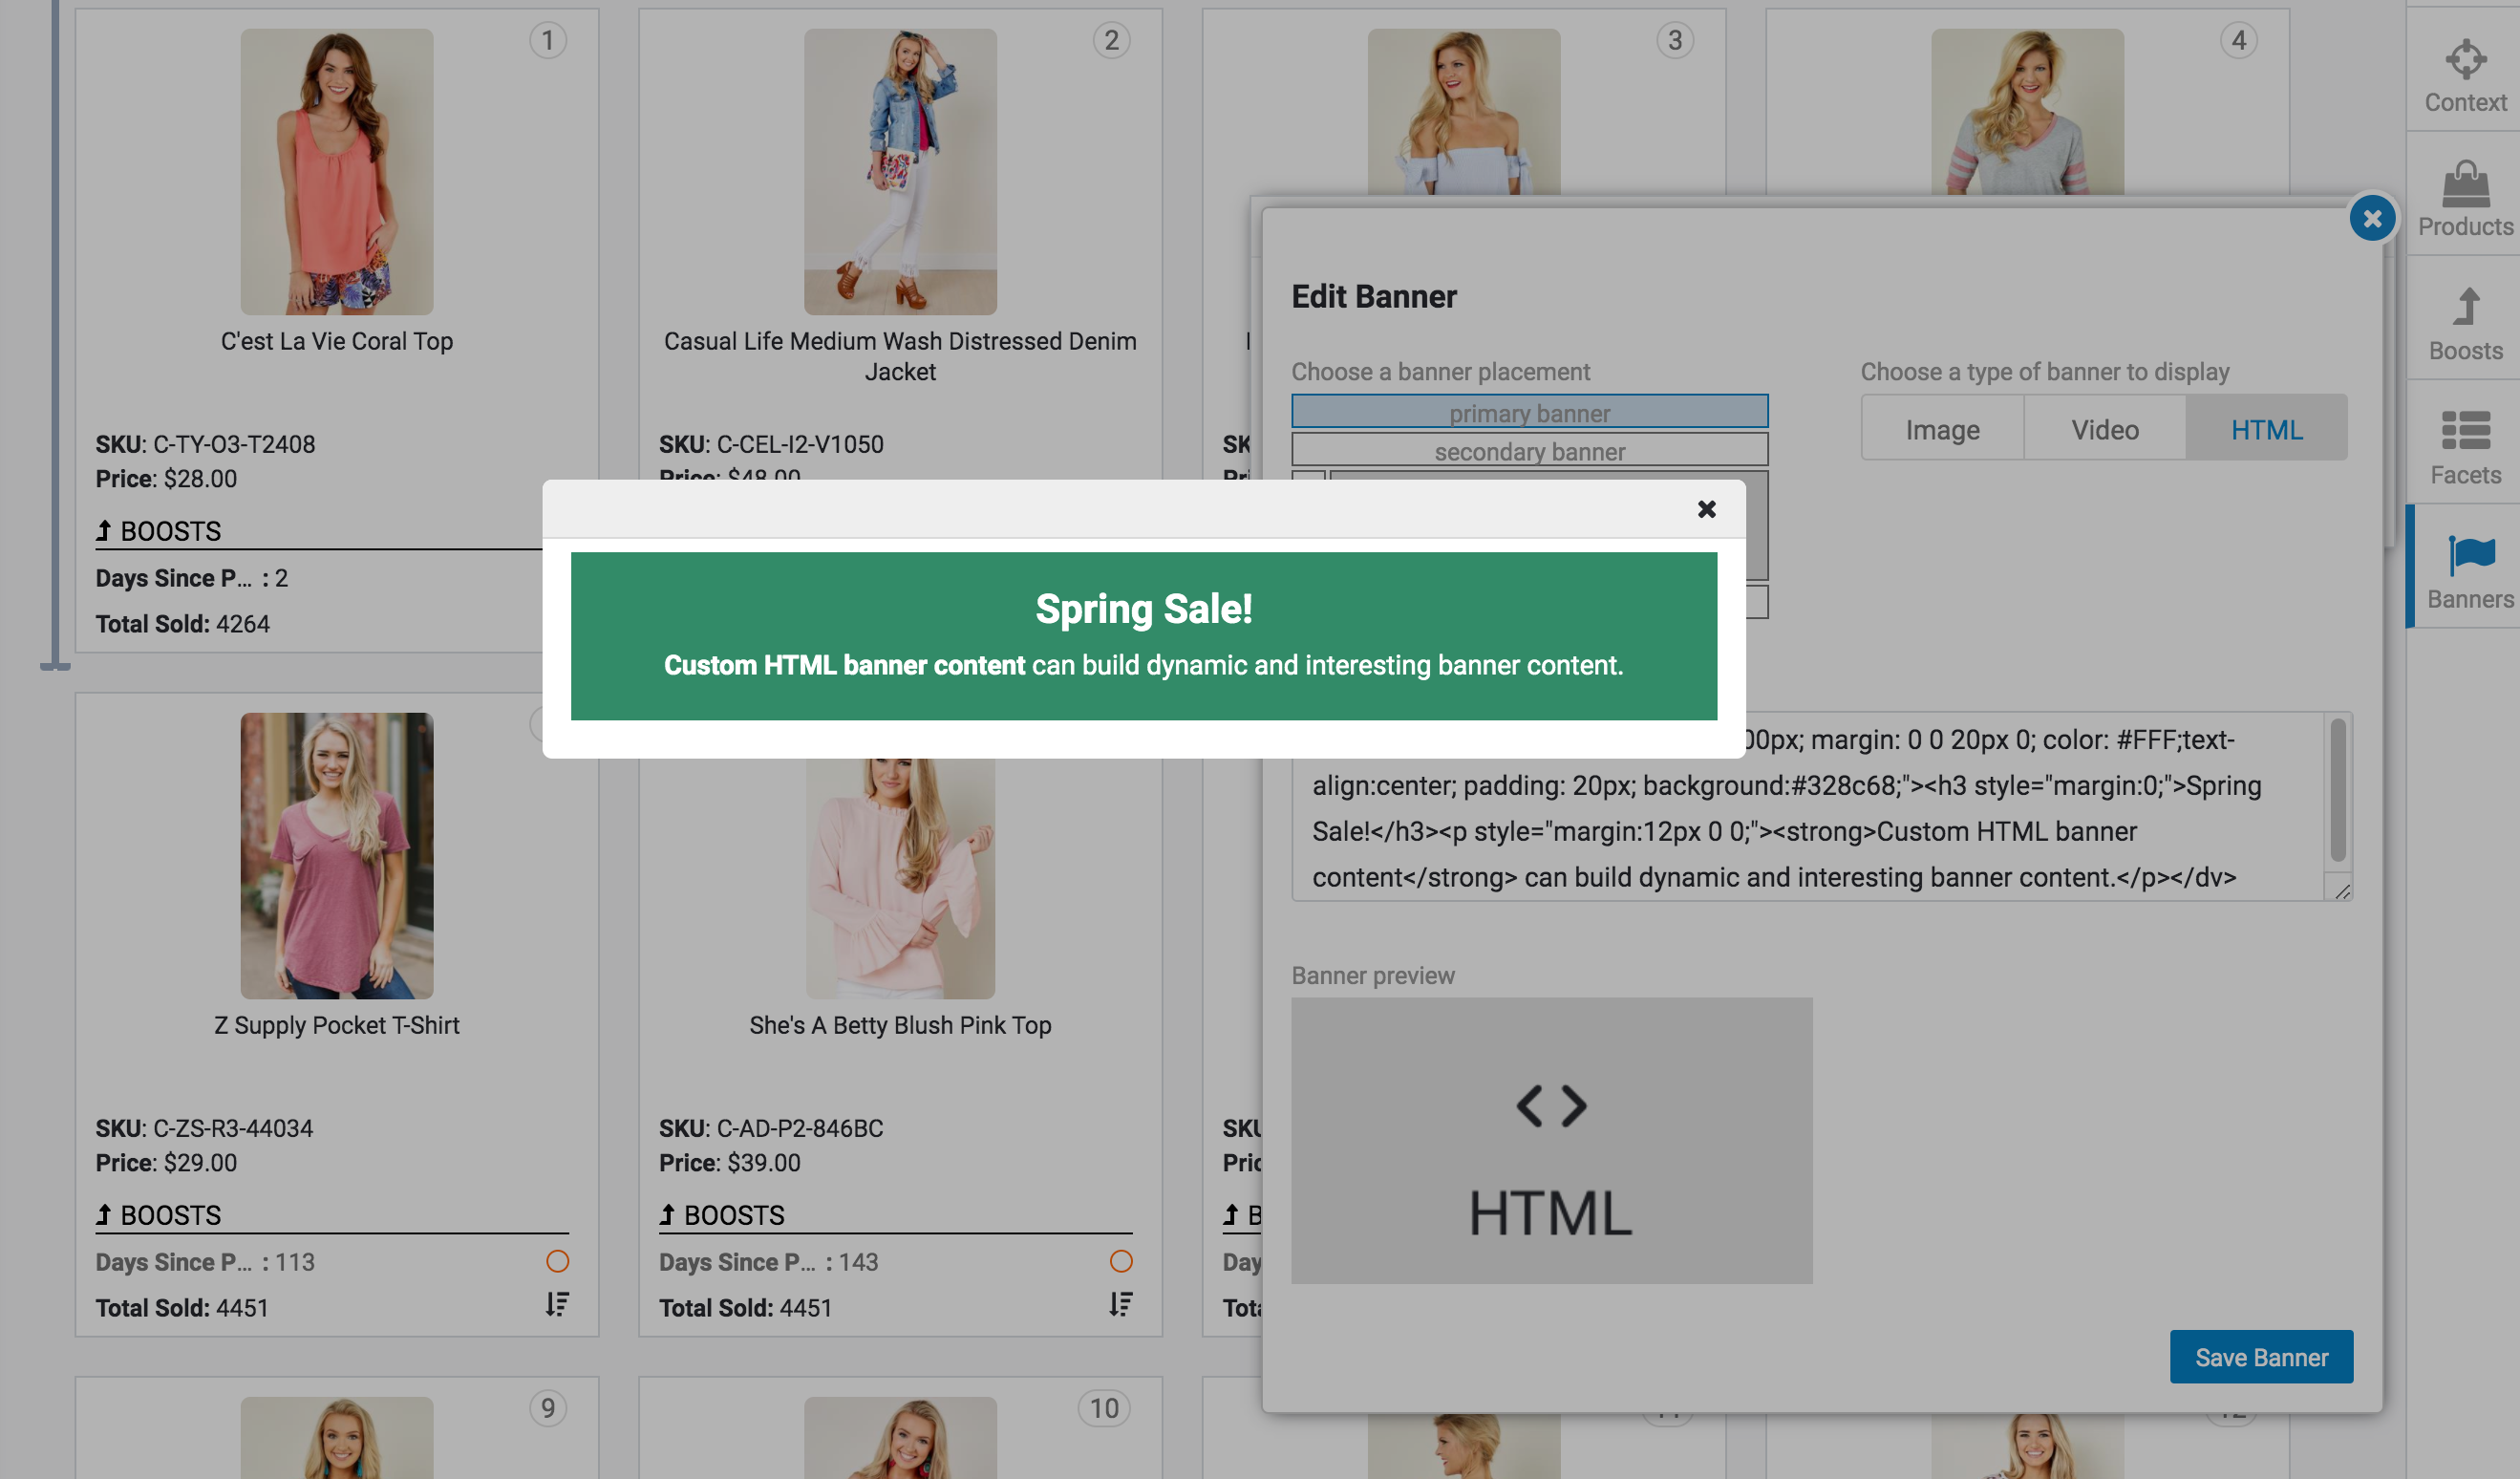
Task: Switch banner type to Image
Action: point(1942,429)
